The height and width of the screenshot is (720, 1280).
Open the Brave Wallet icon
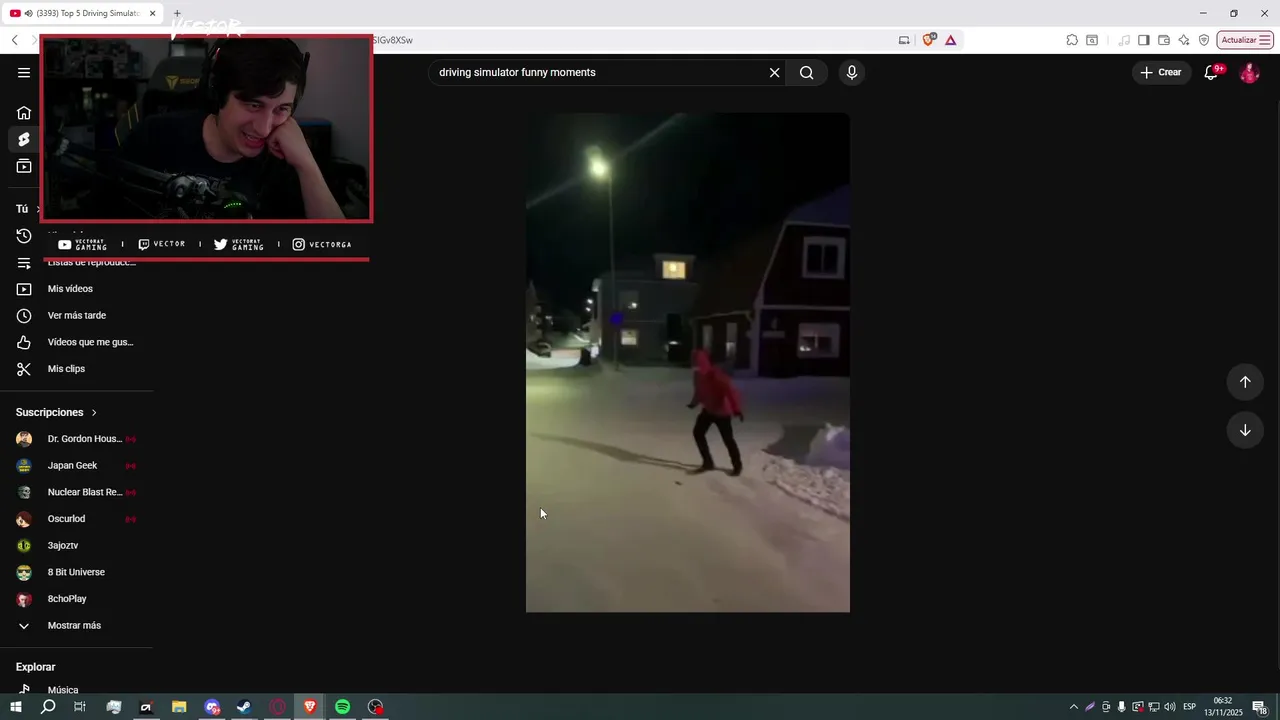[1164, 40]
